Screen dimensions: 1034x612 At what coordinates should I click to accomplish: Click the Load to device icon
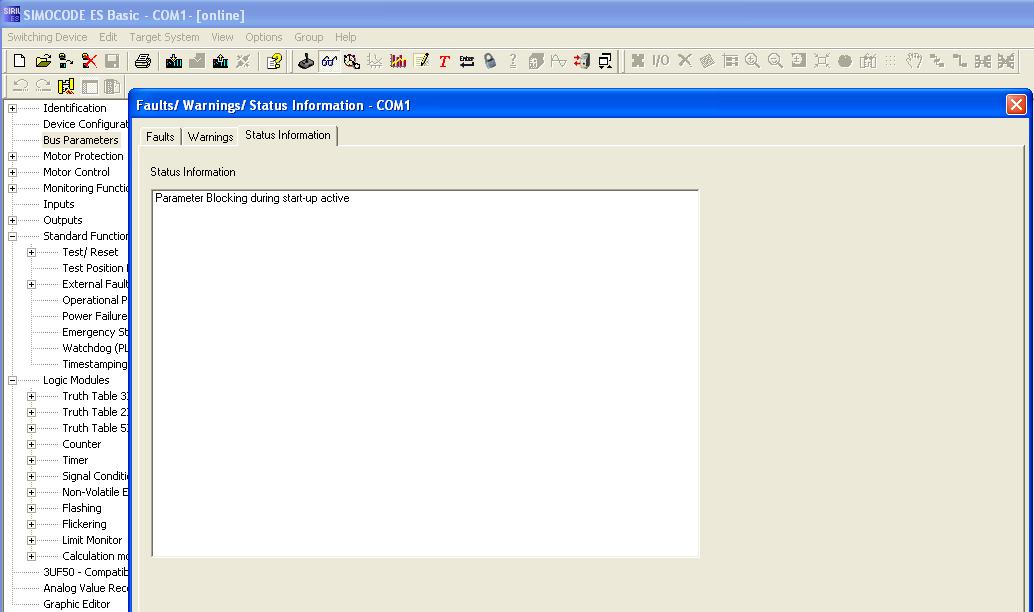174,61
